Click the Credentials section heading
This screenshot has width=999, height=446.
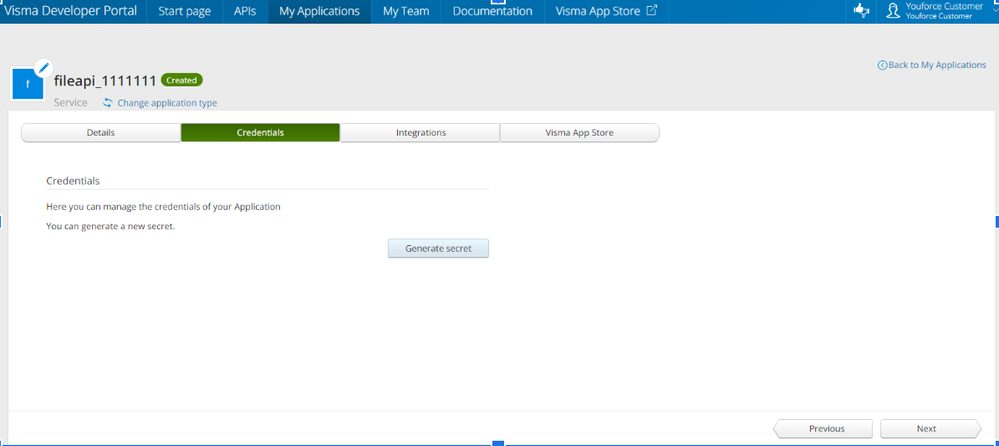[x=73, y=181]
